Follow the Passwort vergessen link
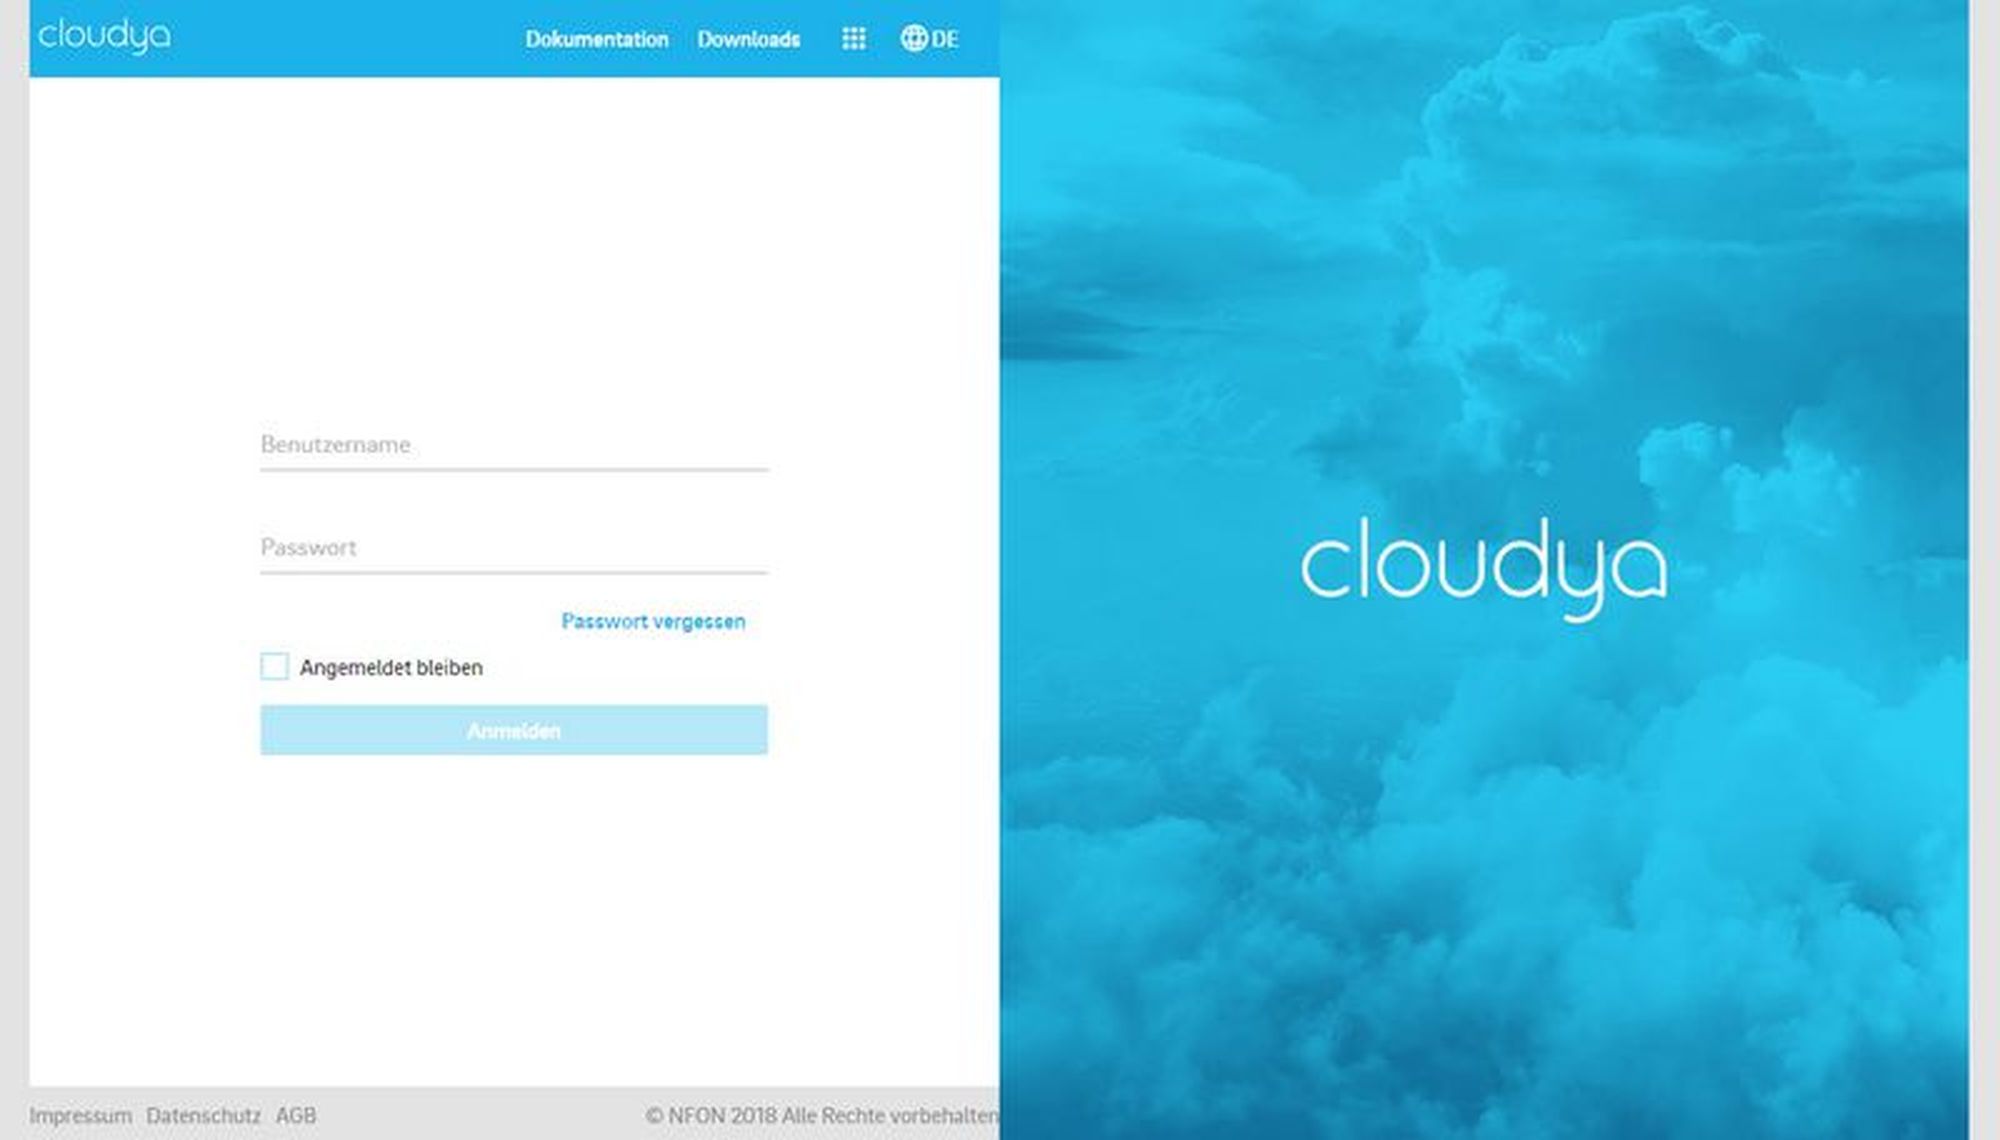 (653, 621)
